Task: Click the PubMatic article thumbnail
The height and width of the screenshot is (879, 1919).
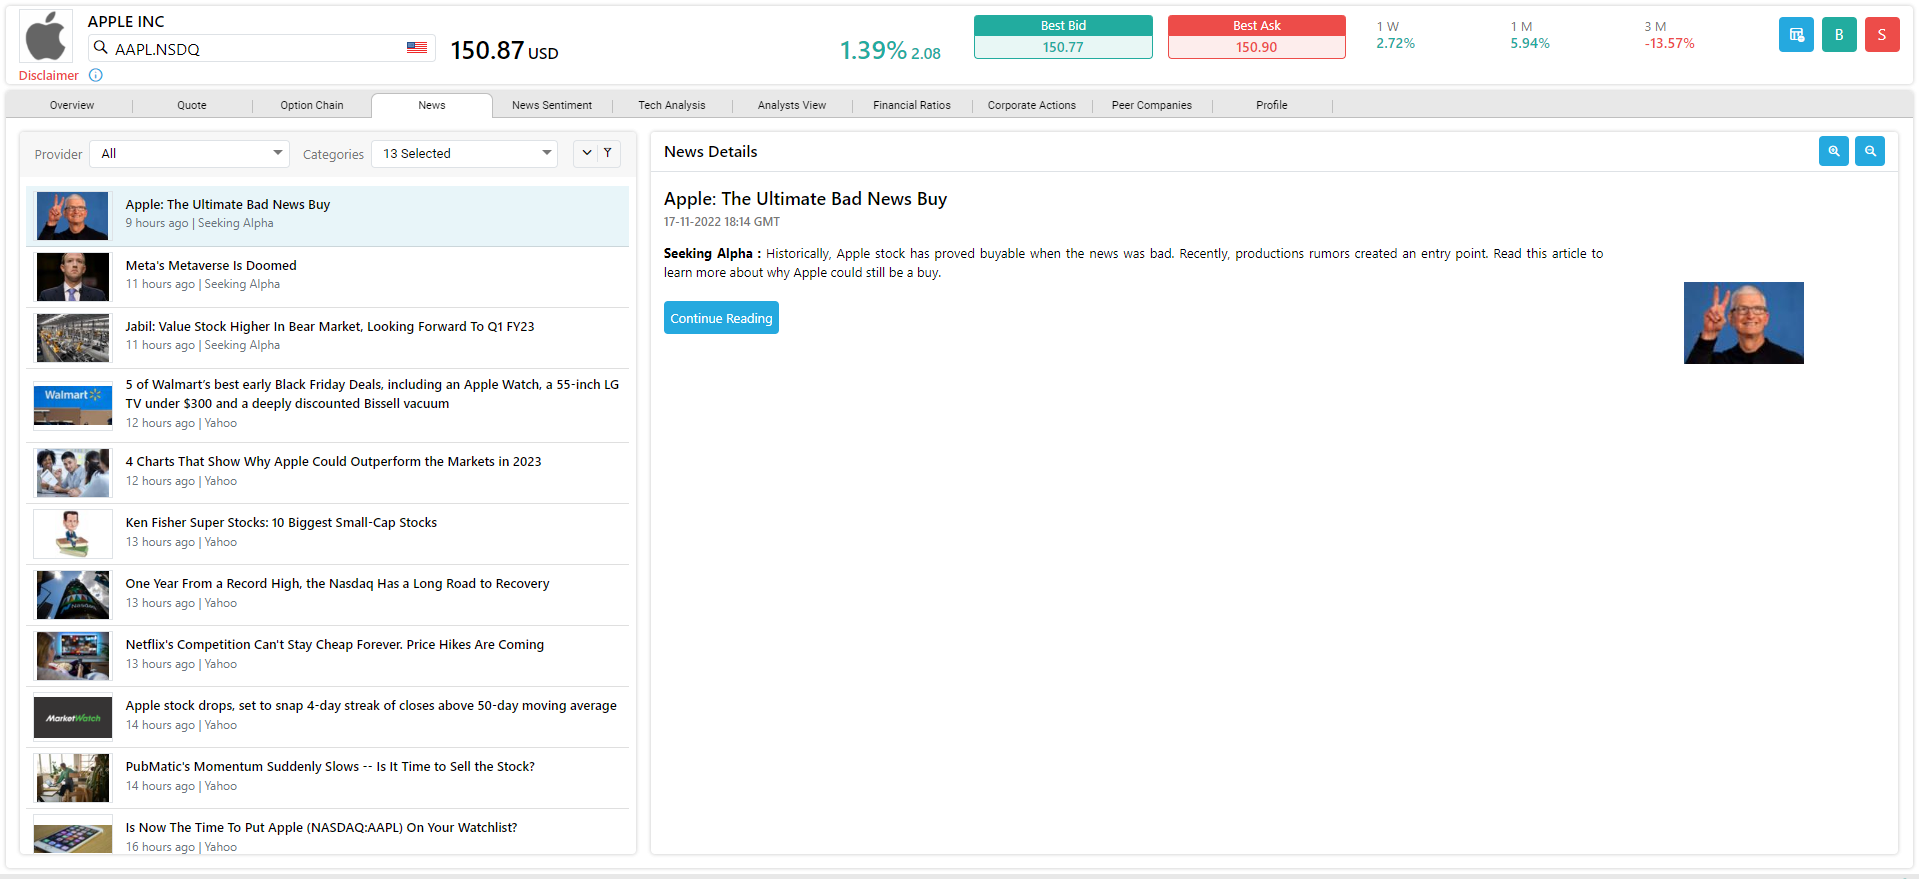Action: (x=73, y=778)
